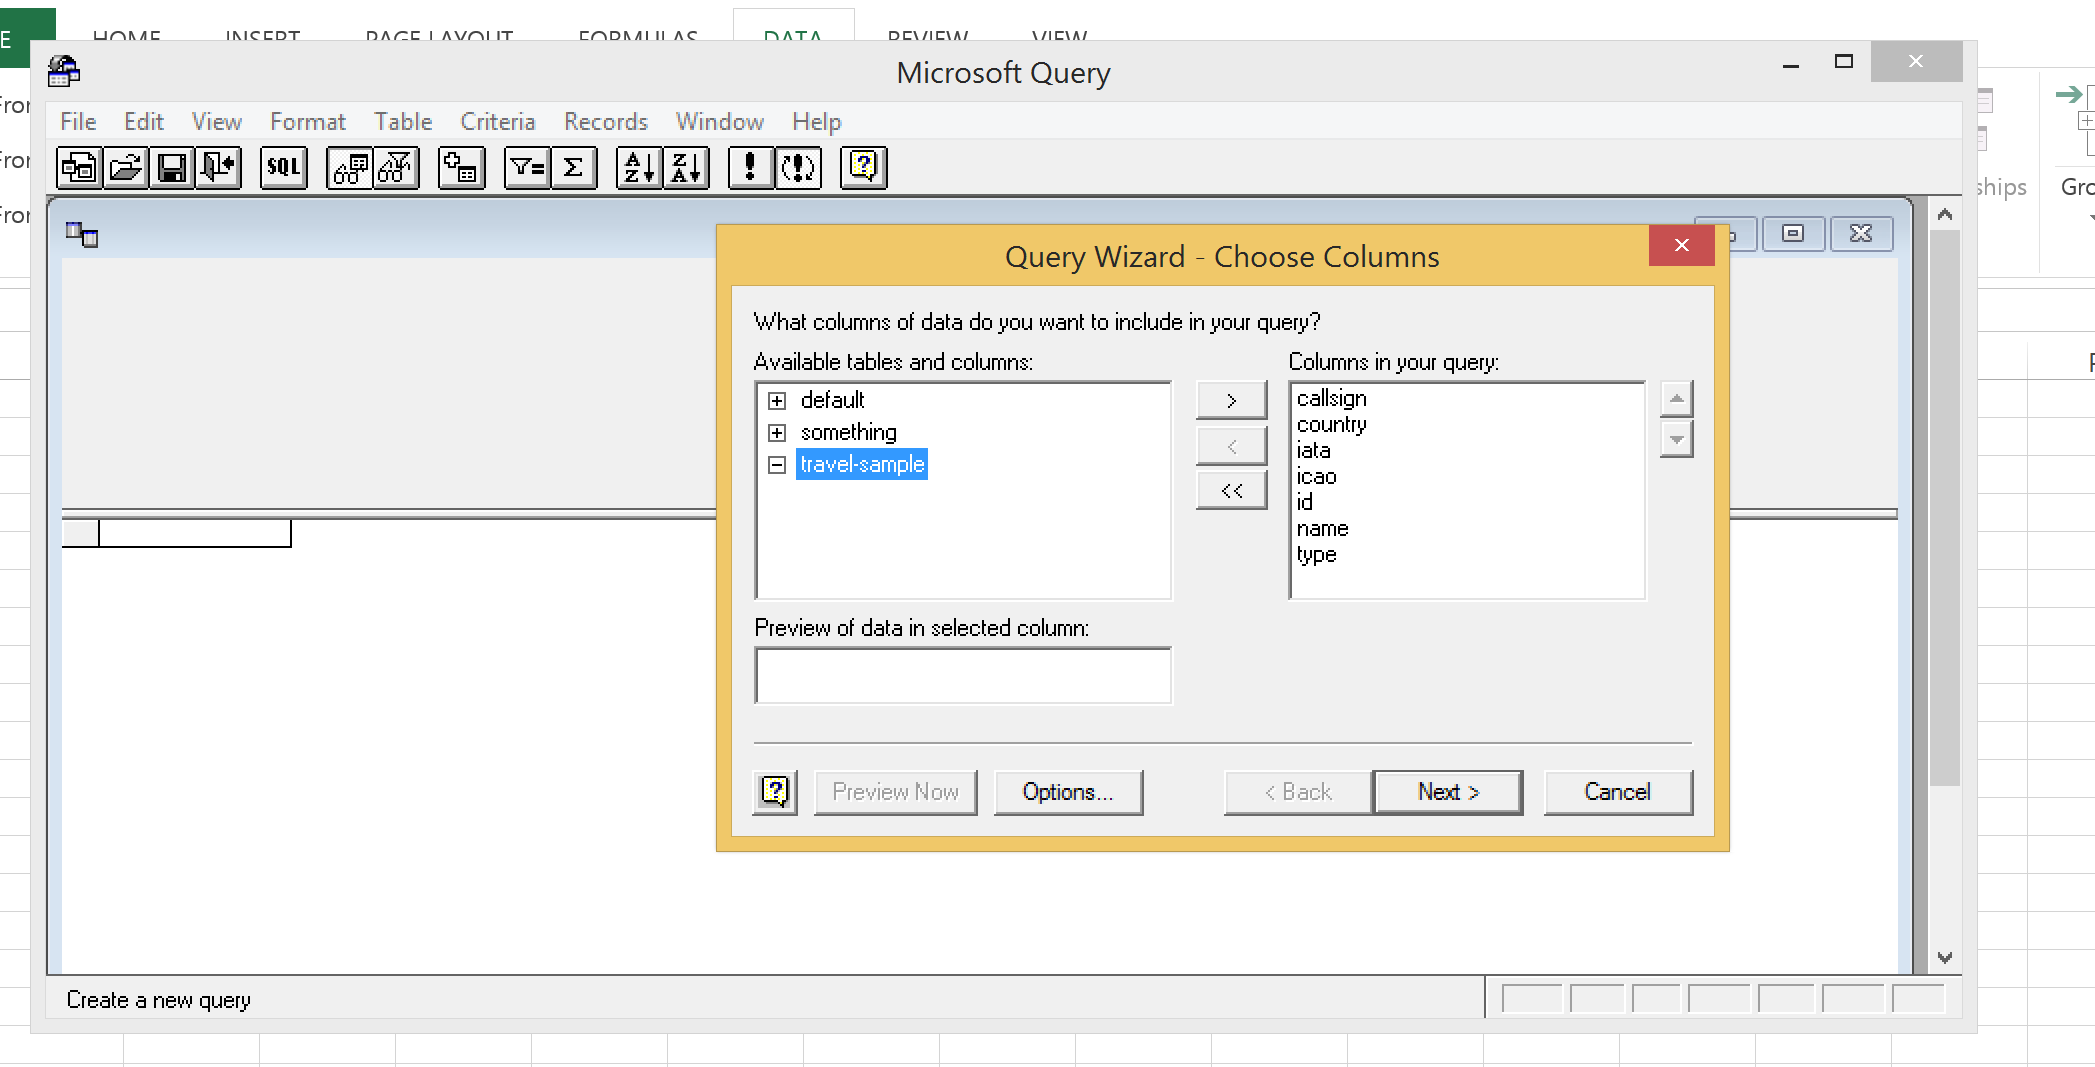The width and height of the screenshot is (2095, 1067).
Task: Restore the inner query document window
Action: 1793,233
